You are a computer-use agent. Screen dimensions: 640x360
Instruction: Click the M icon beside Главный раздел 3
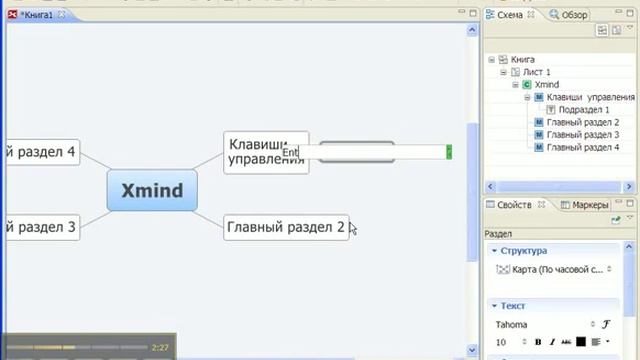[539, 135]
